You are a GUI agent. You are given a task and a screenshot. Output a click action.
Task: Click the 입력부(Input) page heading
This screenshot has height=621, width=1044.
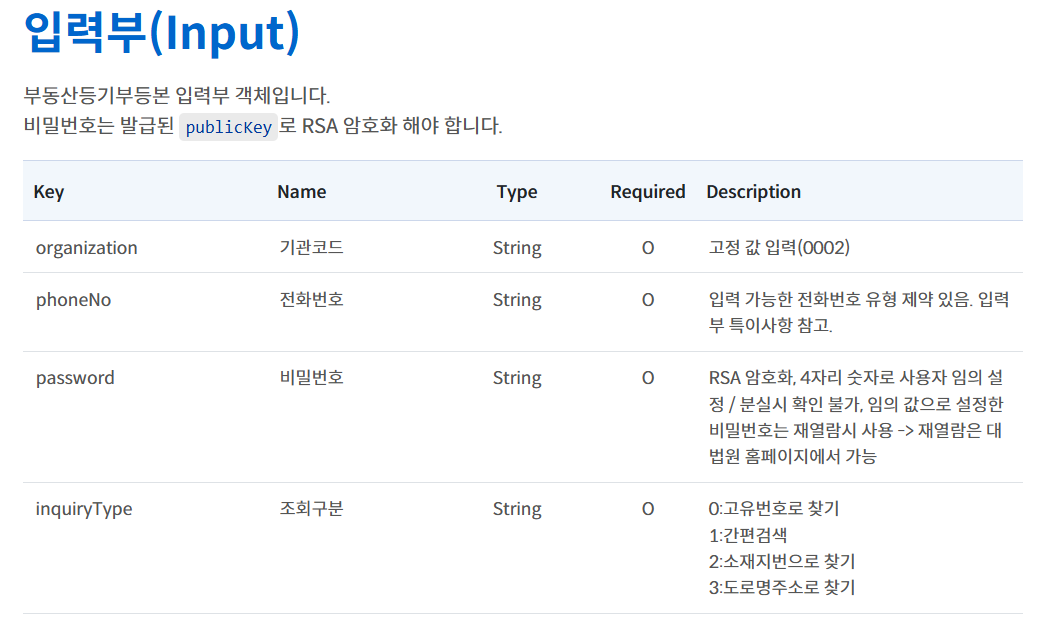pyautogui.click(x=162, y=33)
